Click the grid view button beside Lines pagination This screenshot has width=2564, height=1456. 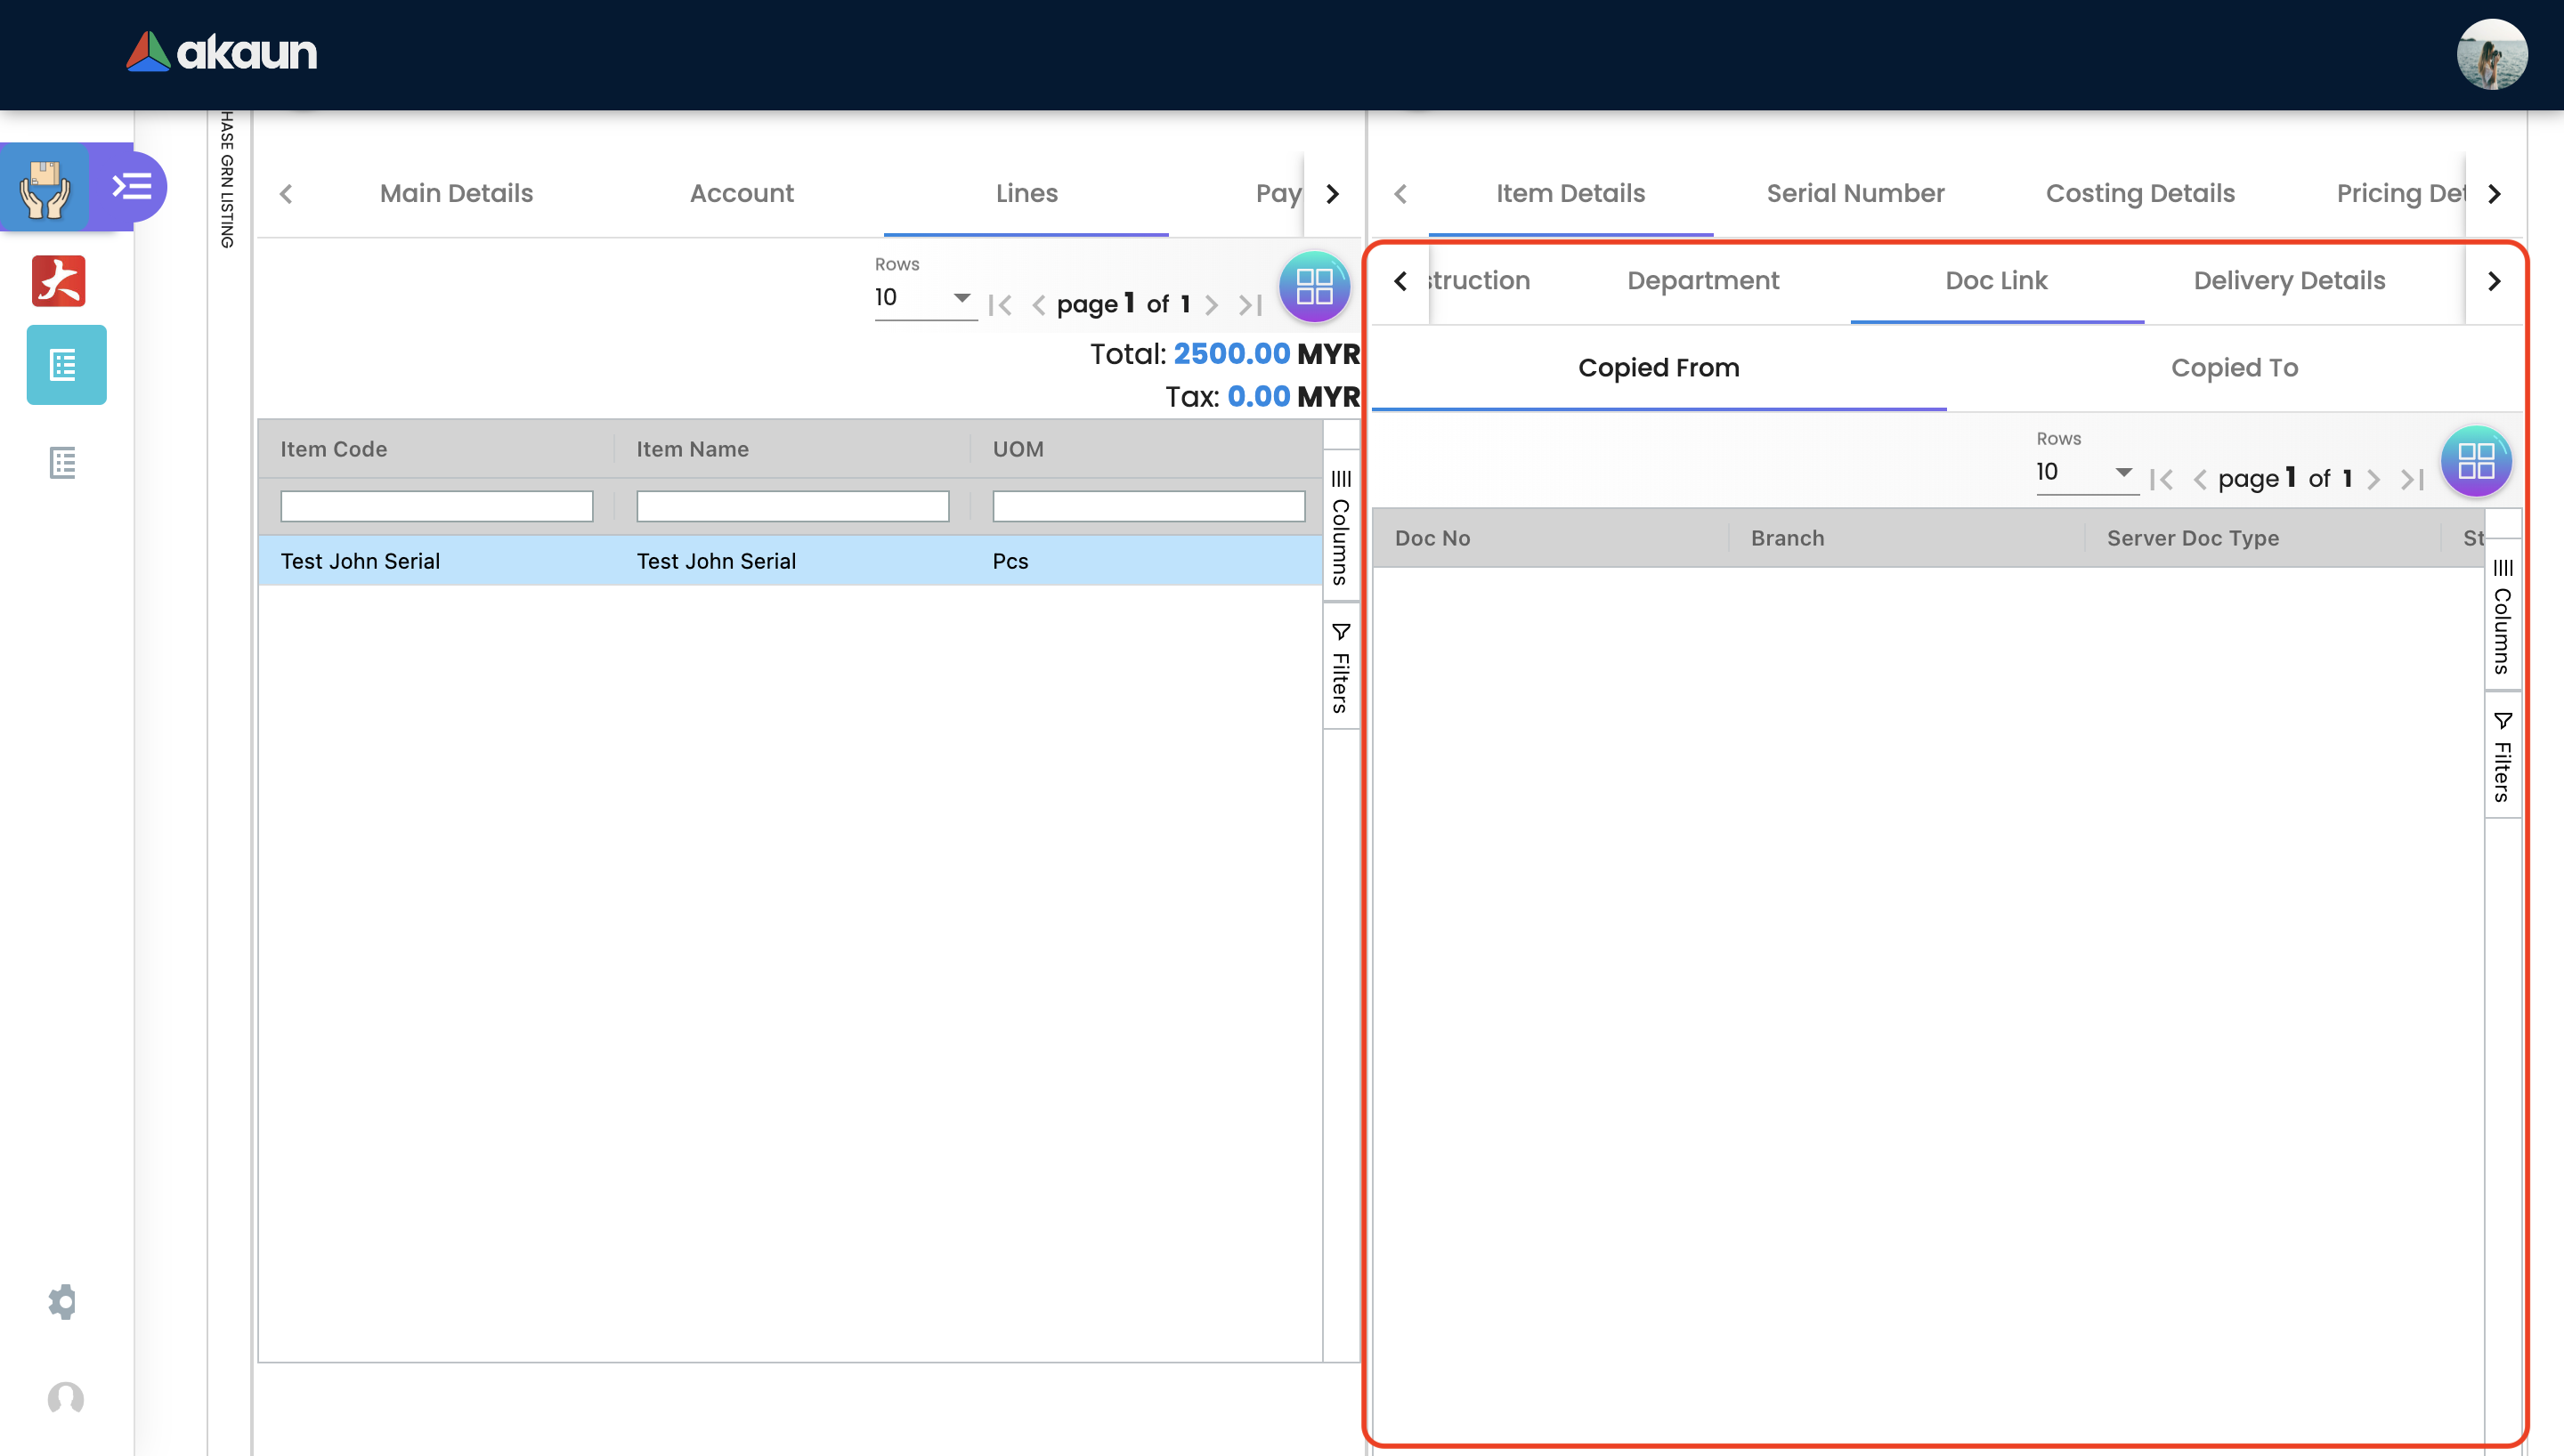click(x=1313, y=287)
